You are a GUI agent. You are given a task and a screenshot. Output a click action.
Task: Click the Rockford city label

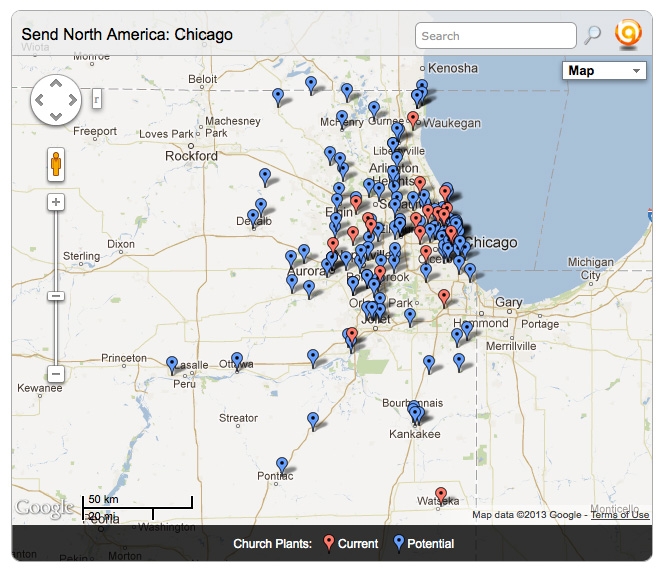[191, 156]
